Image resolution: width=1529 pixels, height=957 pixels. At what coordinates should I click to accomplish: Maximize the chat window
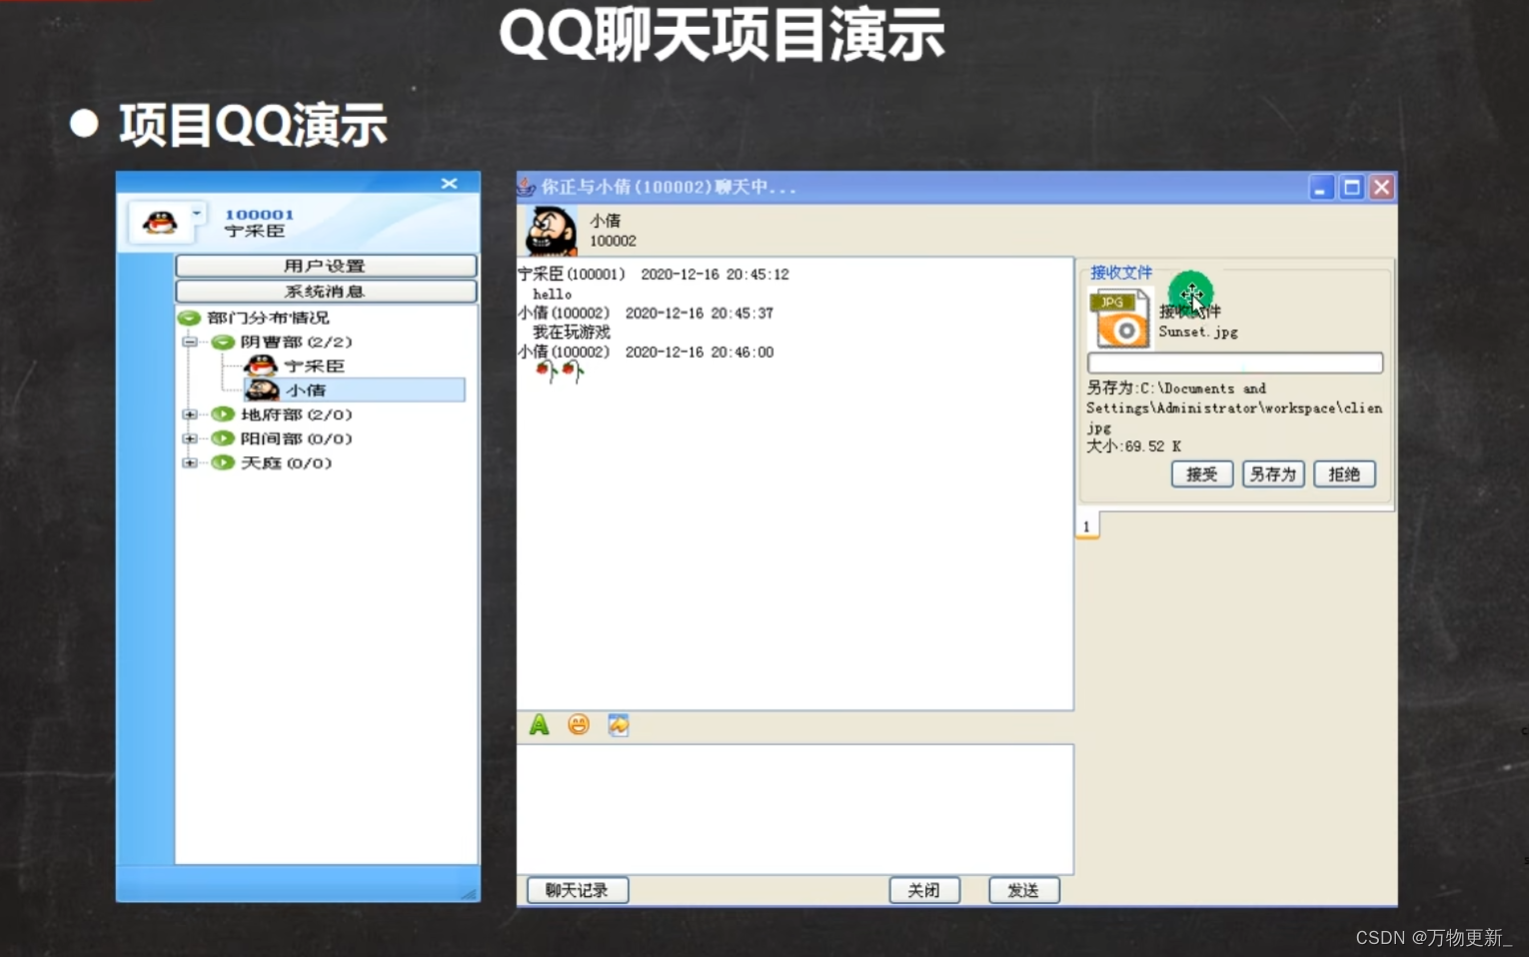point(1352,187)
